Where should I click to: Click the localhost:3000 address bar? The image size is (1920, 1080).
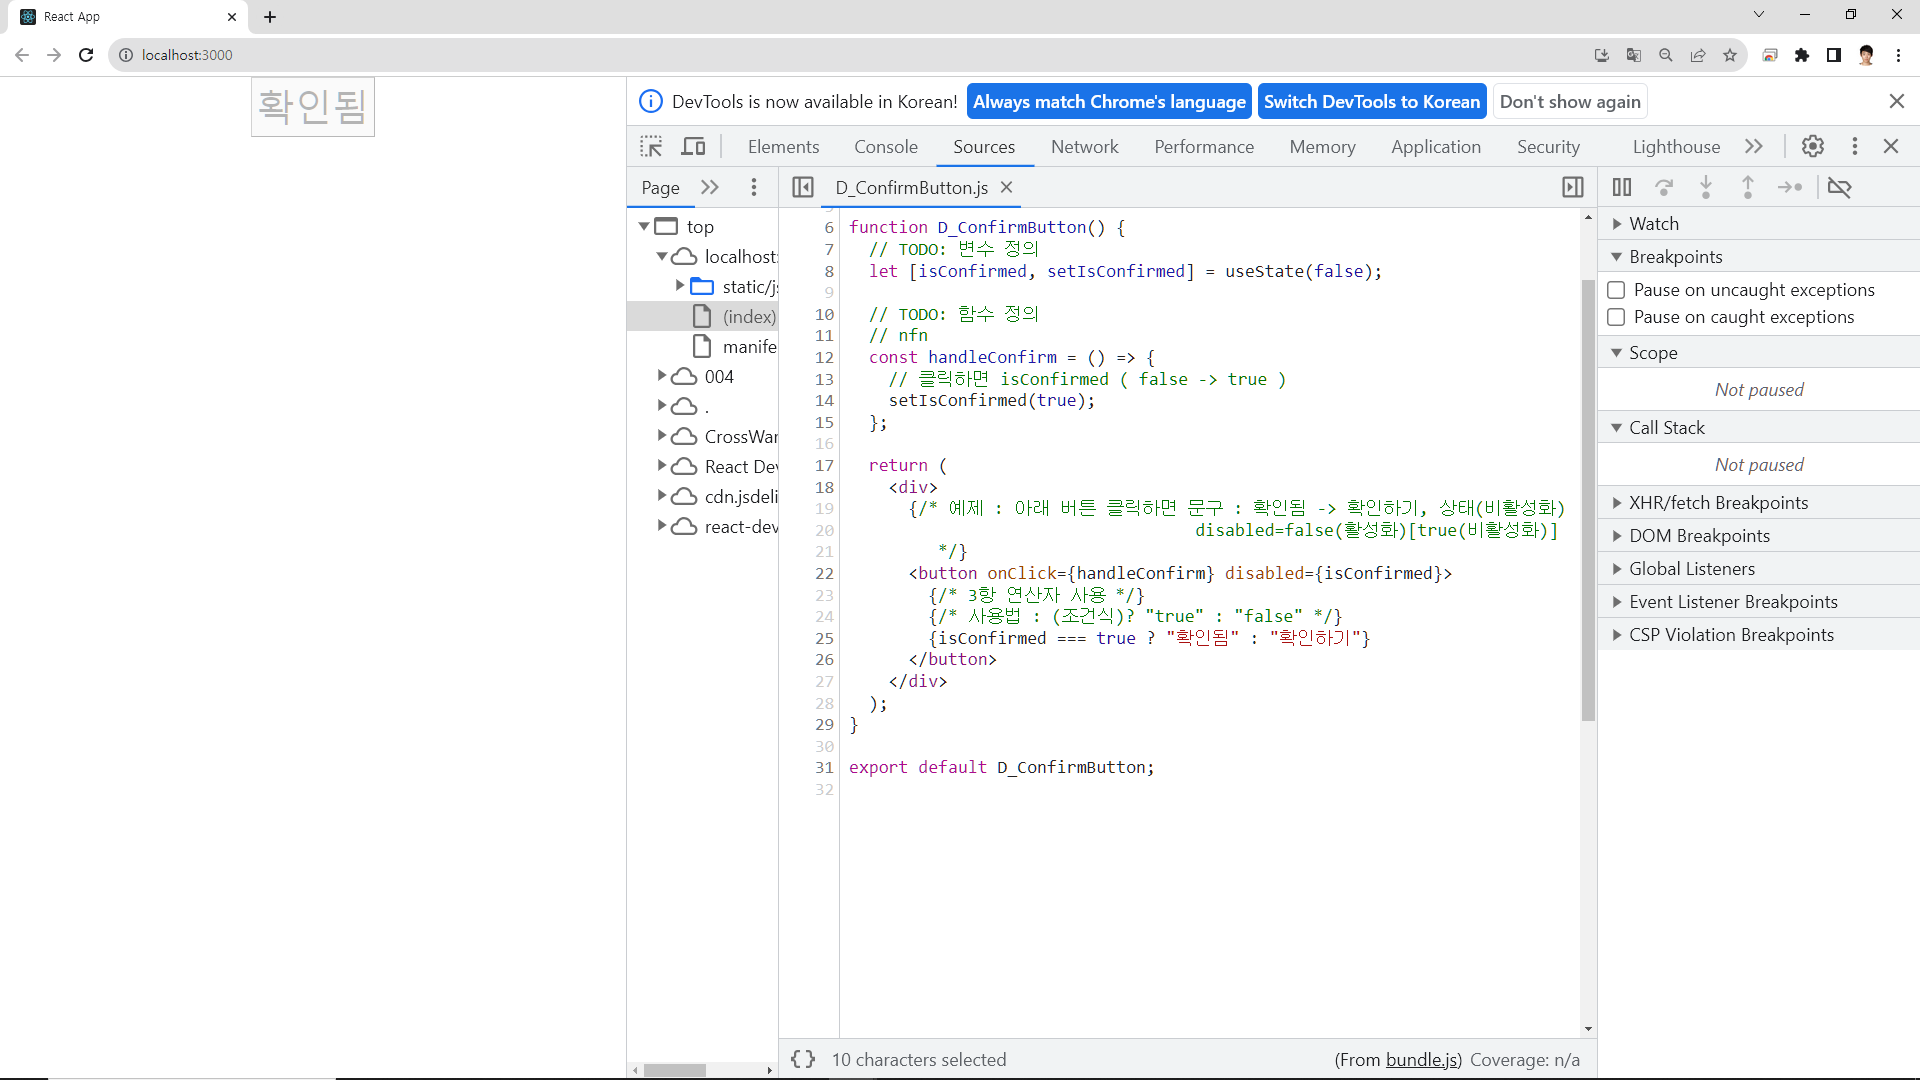187,55
